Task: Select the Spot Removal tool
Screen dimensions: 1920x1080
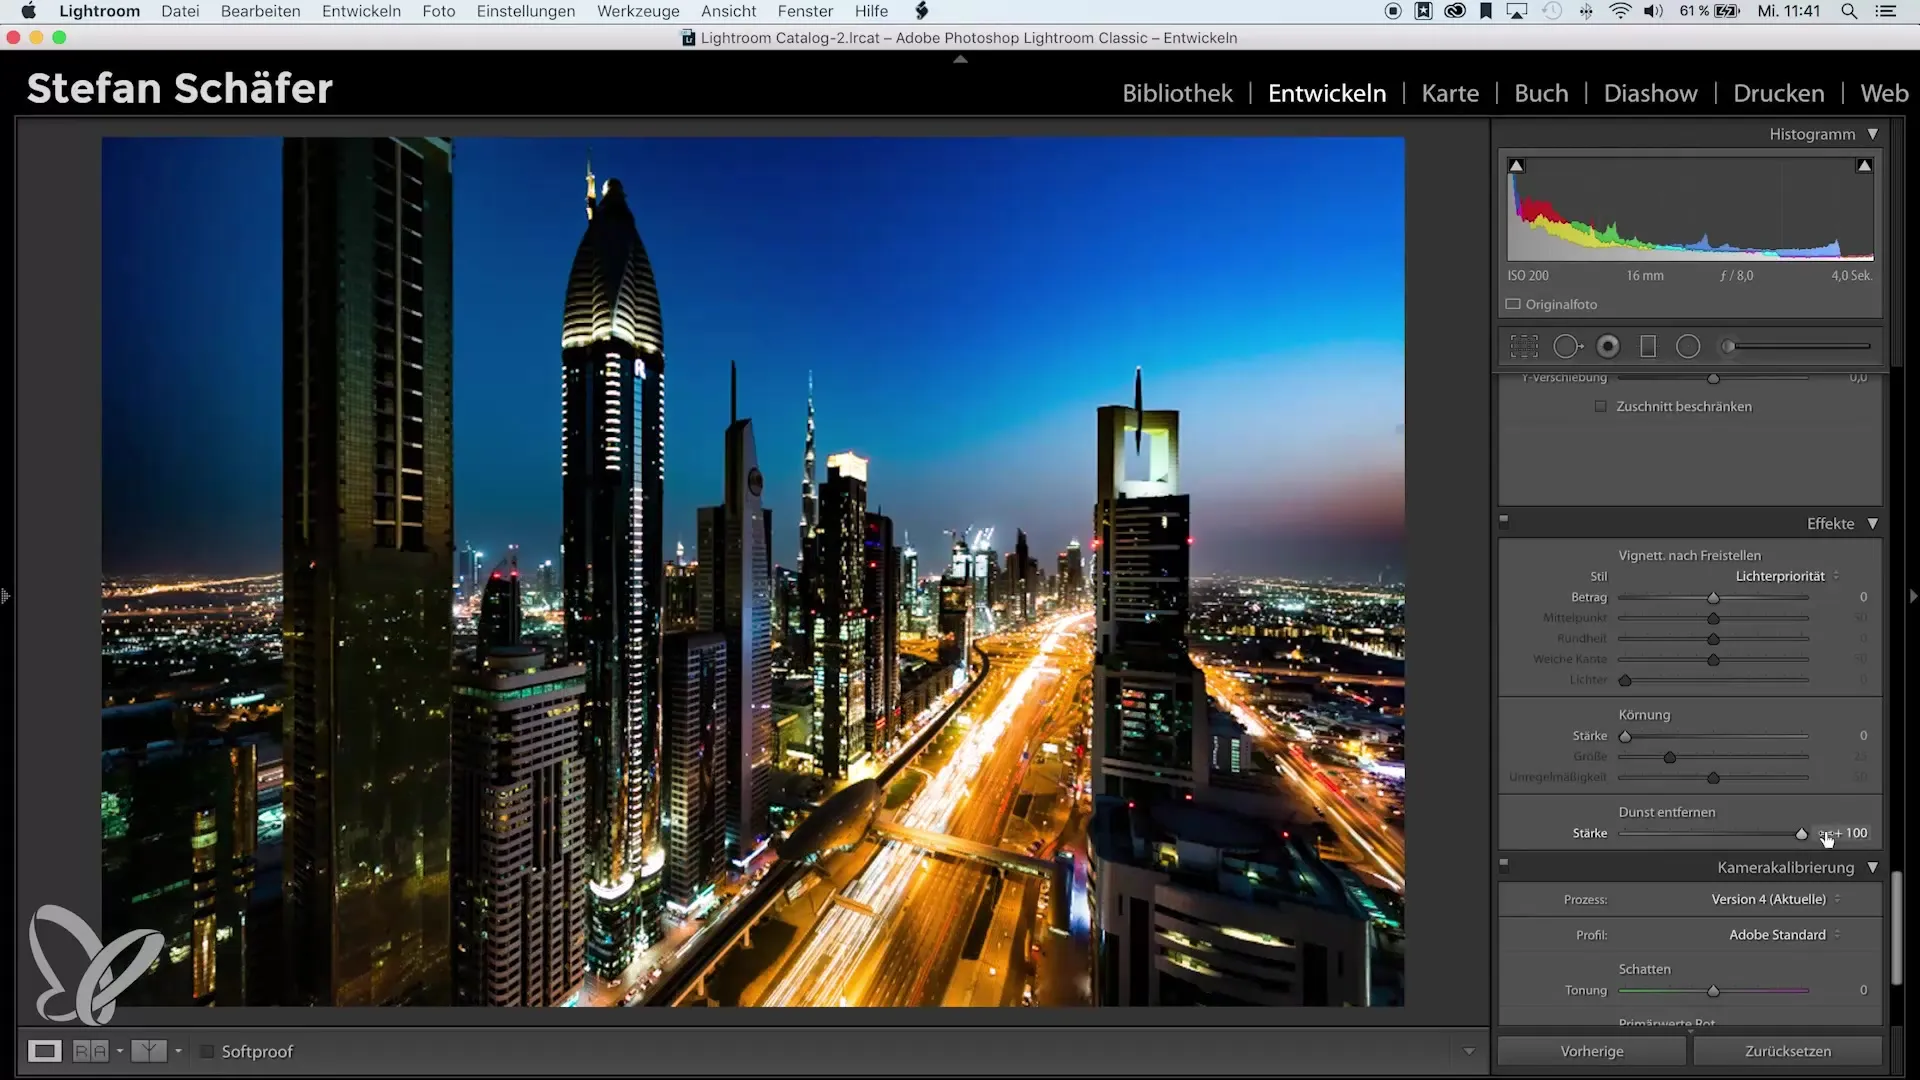Action: pyautogui.click(x=1567, y=347)
